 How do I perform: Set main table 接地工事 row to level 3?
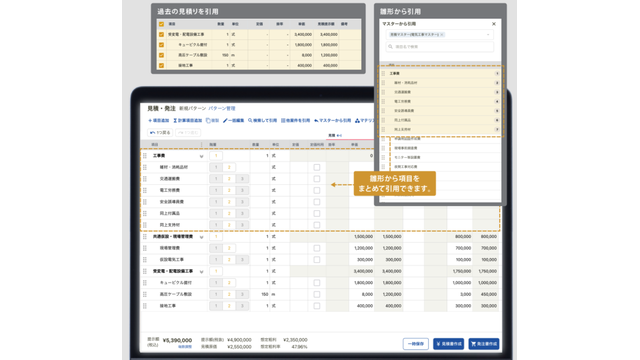(x=242, y=306)
